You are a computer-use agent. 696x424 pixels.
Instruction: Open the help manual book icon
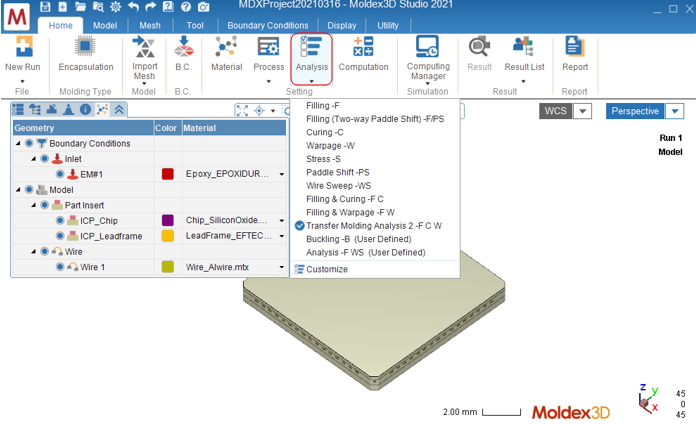click(168, 6)
